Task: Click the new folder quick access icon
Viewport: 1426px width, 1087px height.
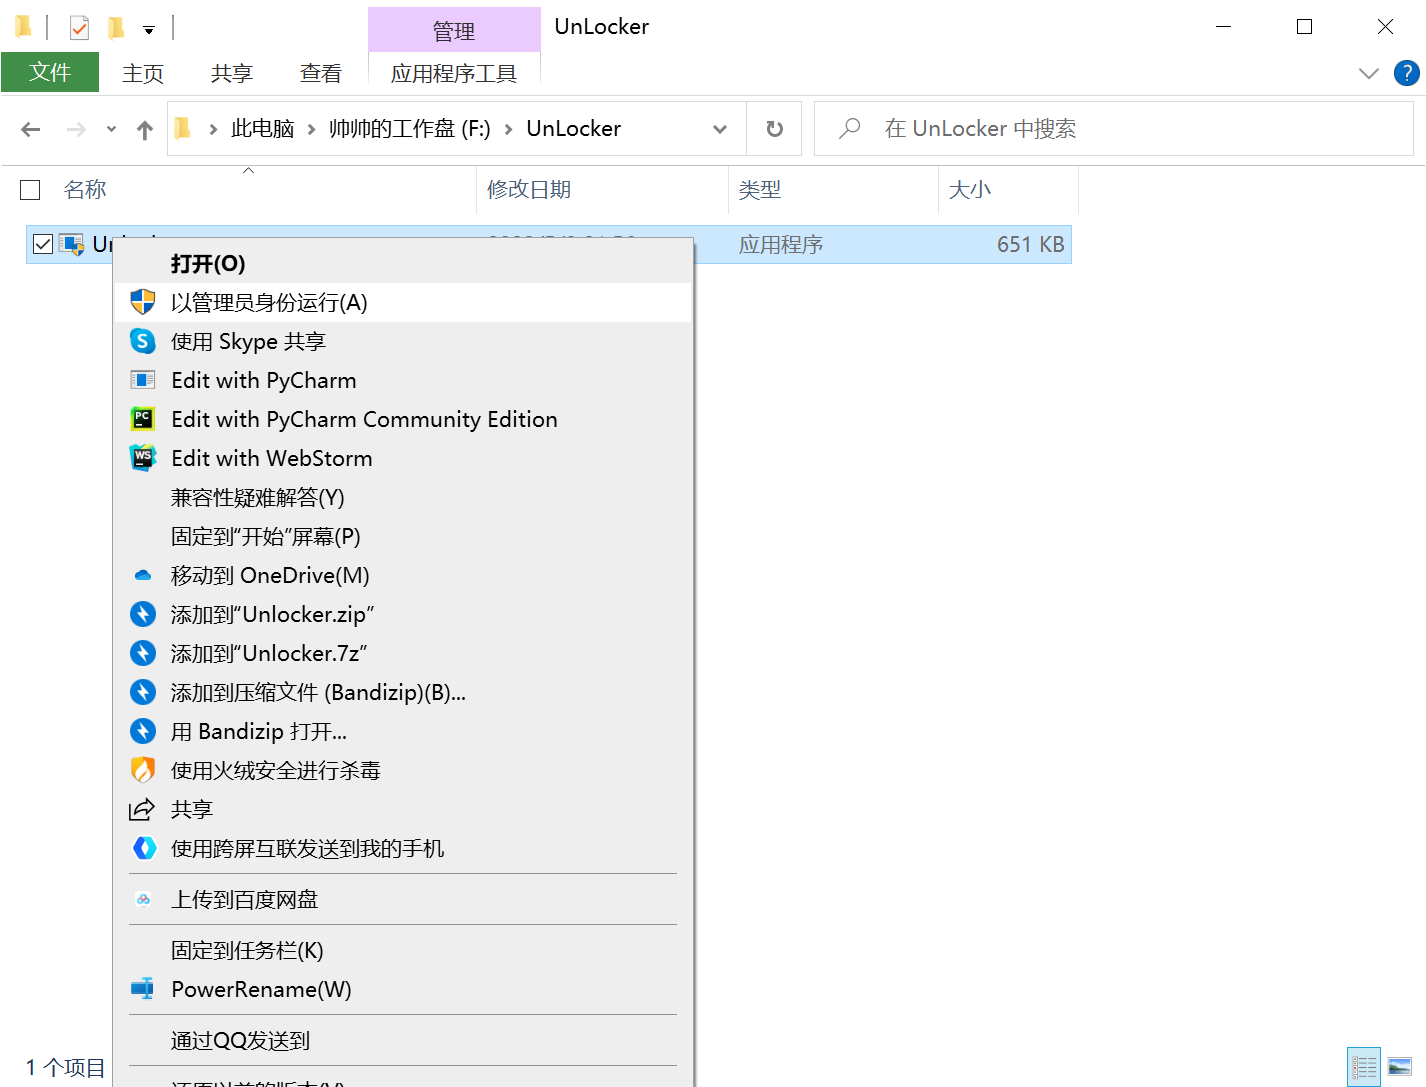Action: pos(116,27)
